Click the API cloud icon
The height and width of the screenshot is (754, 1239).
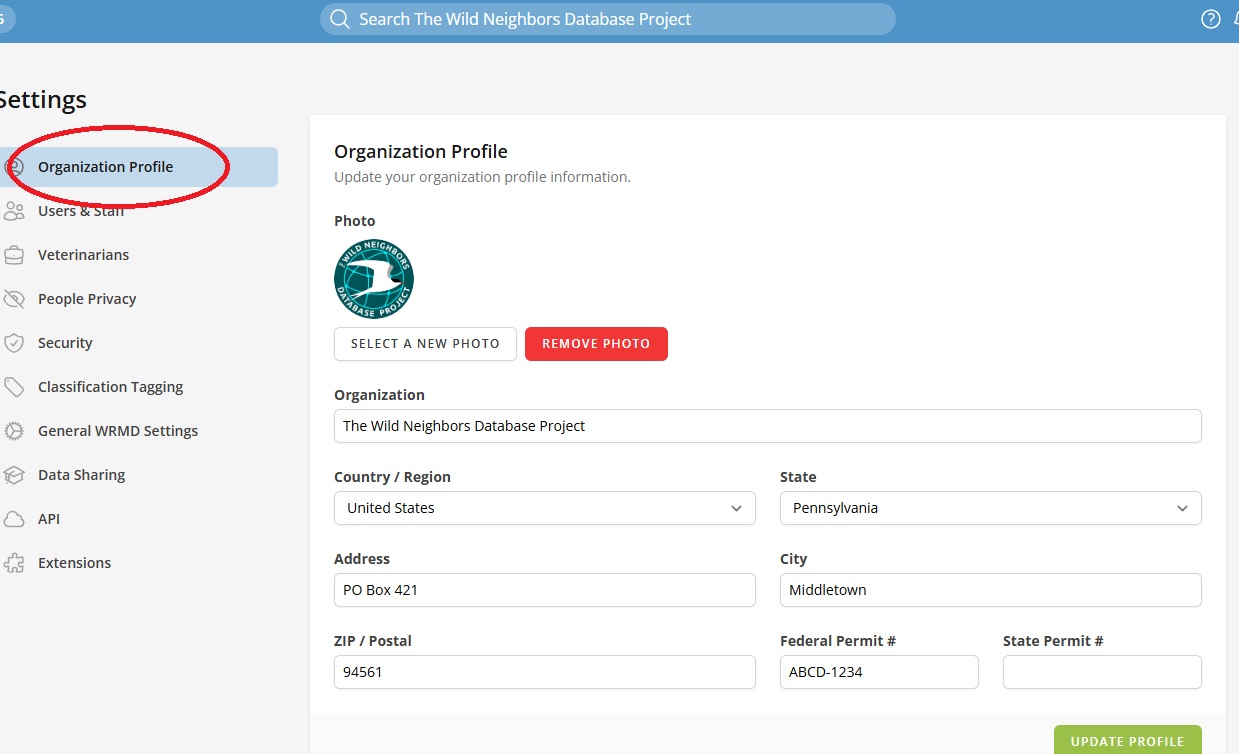(14, 519)
